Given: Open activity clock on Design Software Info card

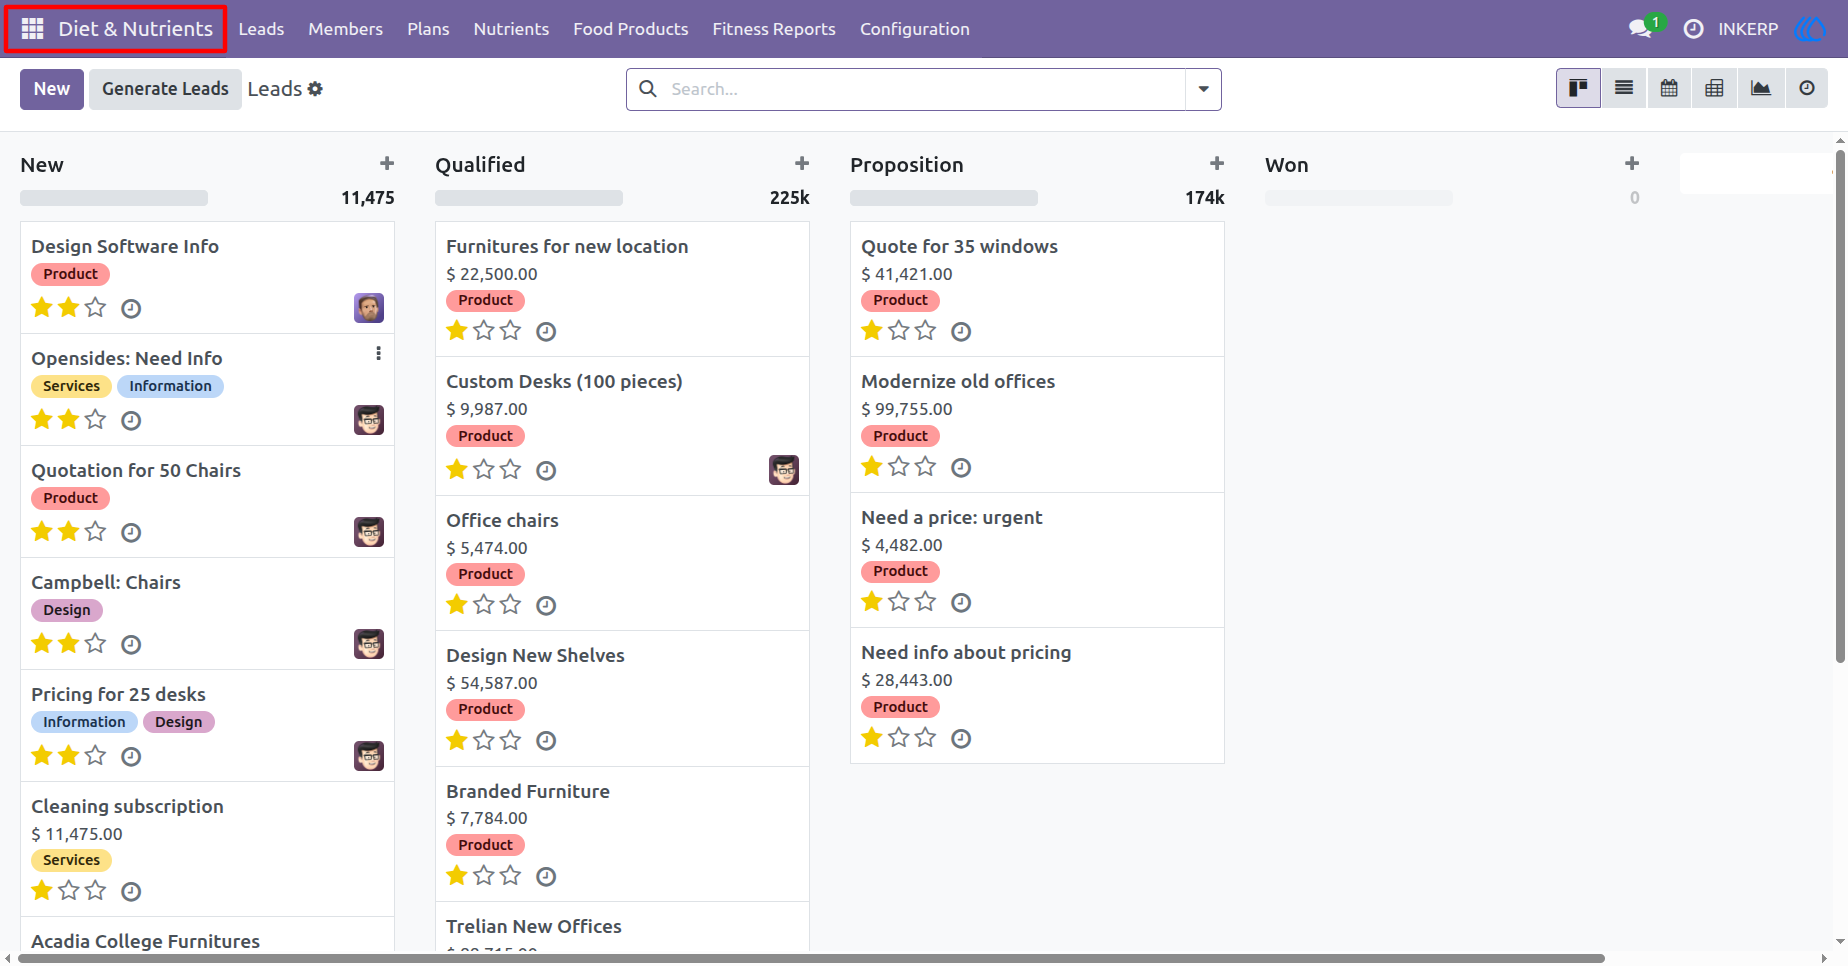Looking at the screenshot, I should 131,309.
